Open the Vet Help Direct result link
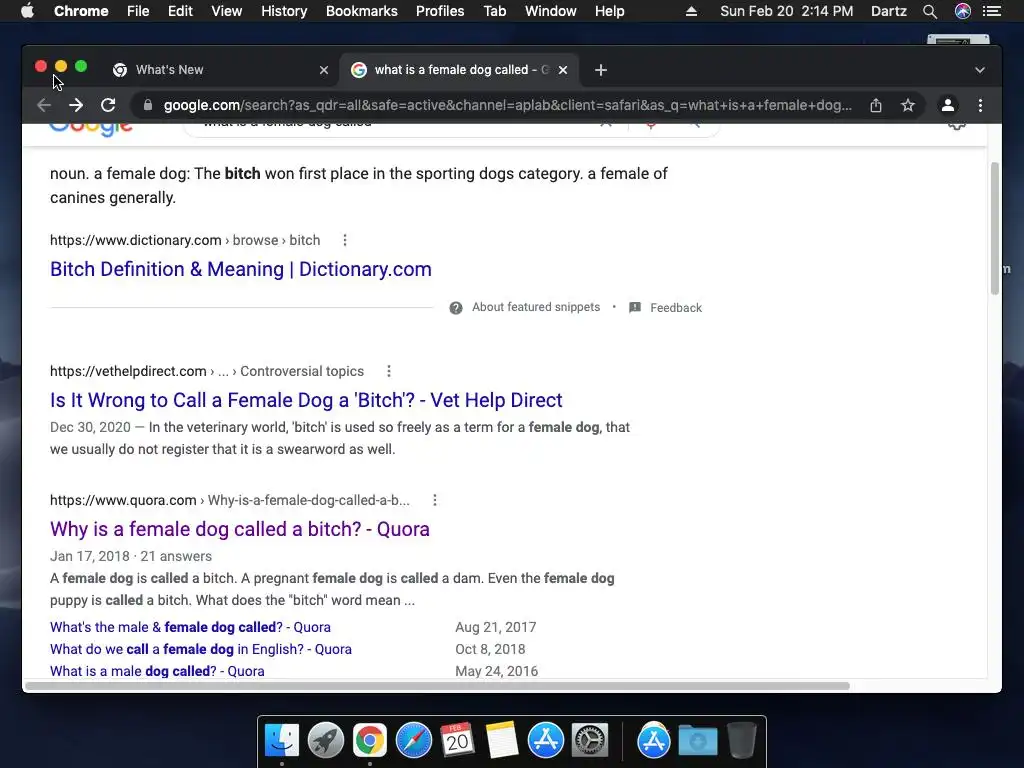1024x768 pixels. tap(306, 400)
